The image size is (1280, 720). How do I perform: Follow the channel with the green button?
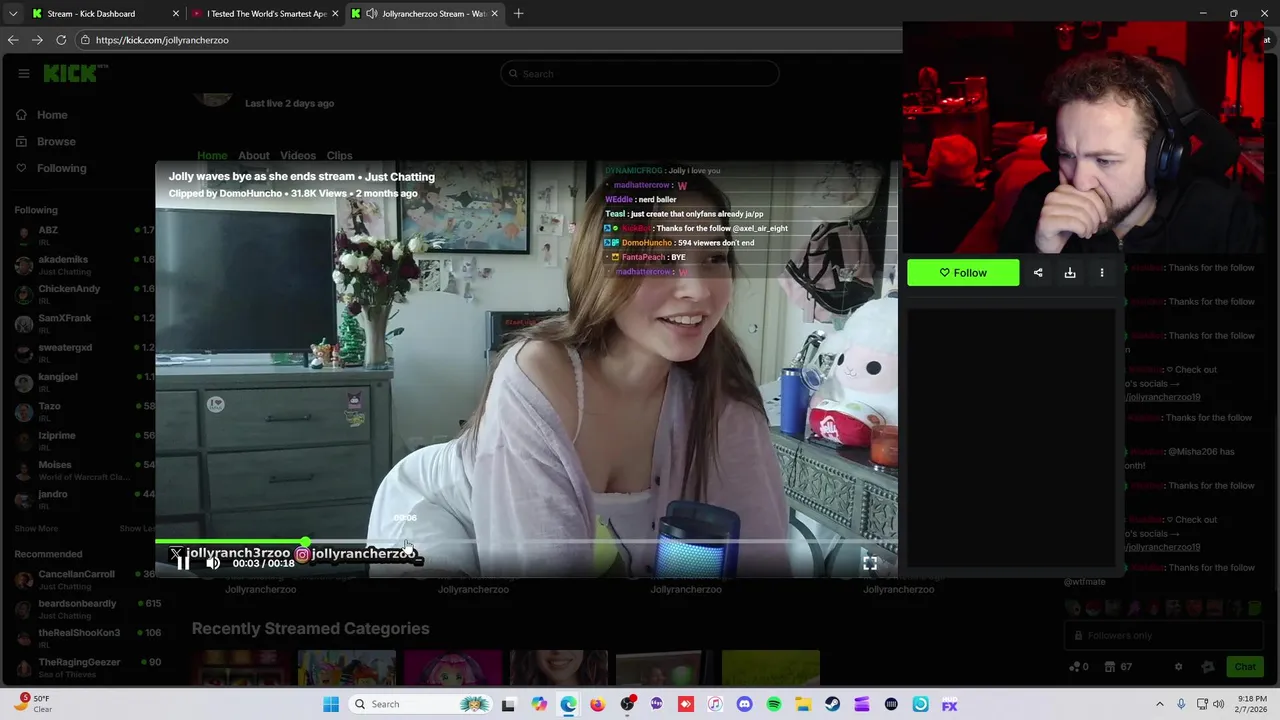point(963,273)
